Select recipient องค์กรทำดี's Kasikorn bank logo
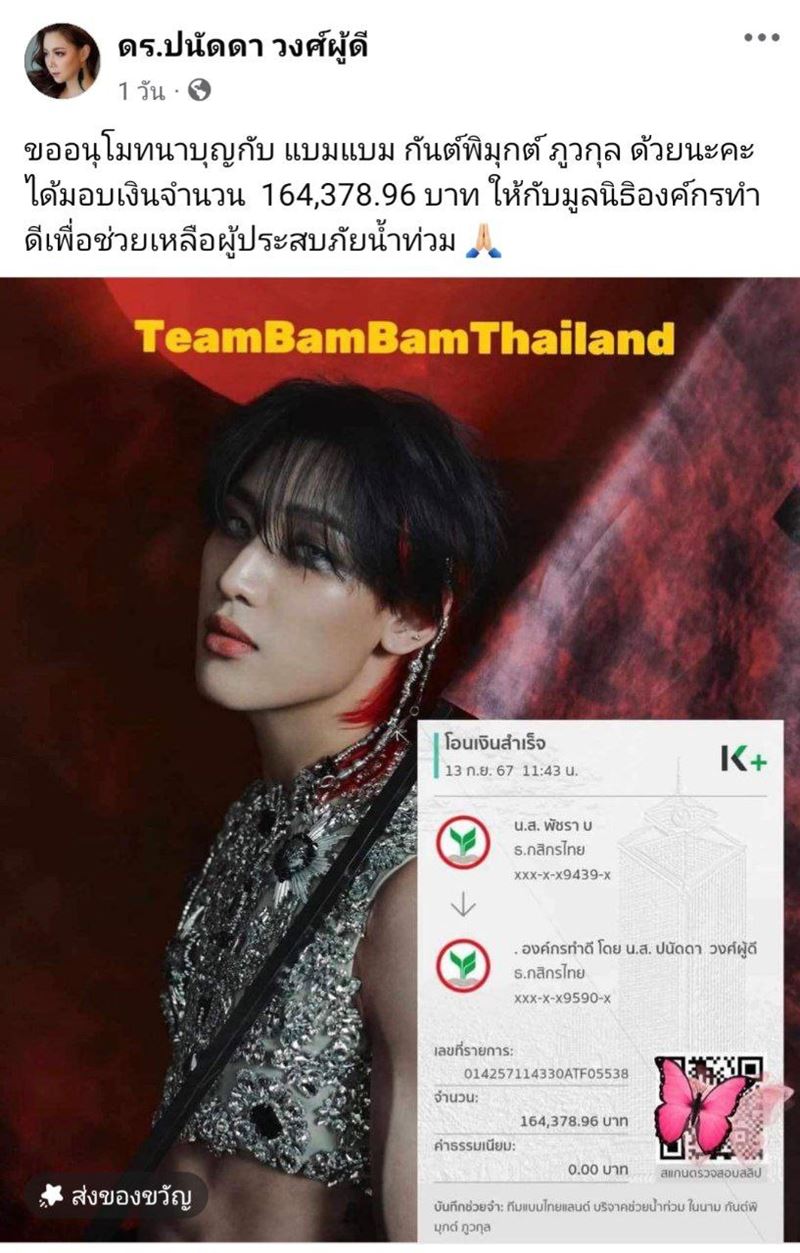 click(463, 963)
